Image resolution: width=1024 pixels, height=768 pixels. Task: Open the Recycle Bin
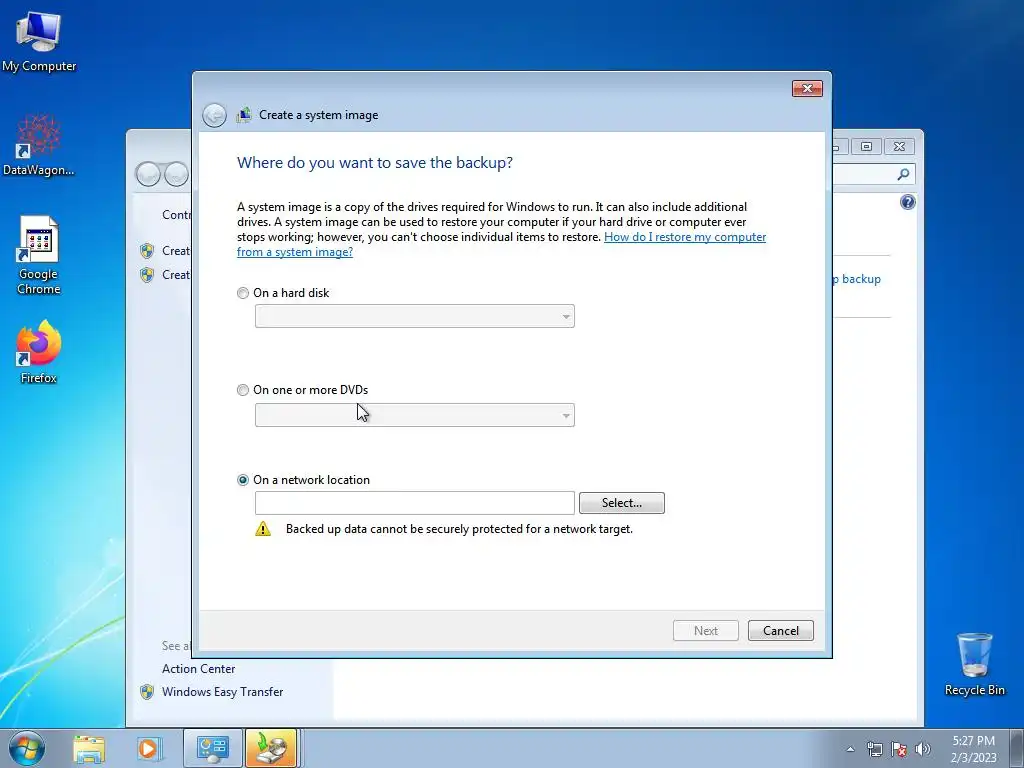pos(974,664)
